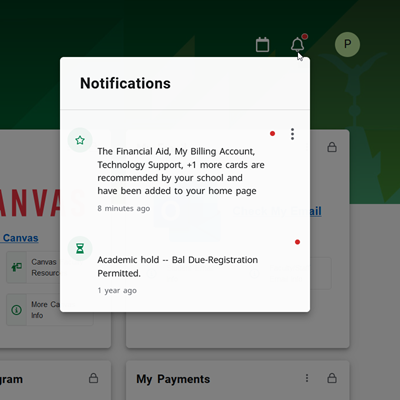This screenshot has width=400, height=400.
Task: Open three-dot menu on Financial Aid notification
Action: (292, 134)
